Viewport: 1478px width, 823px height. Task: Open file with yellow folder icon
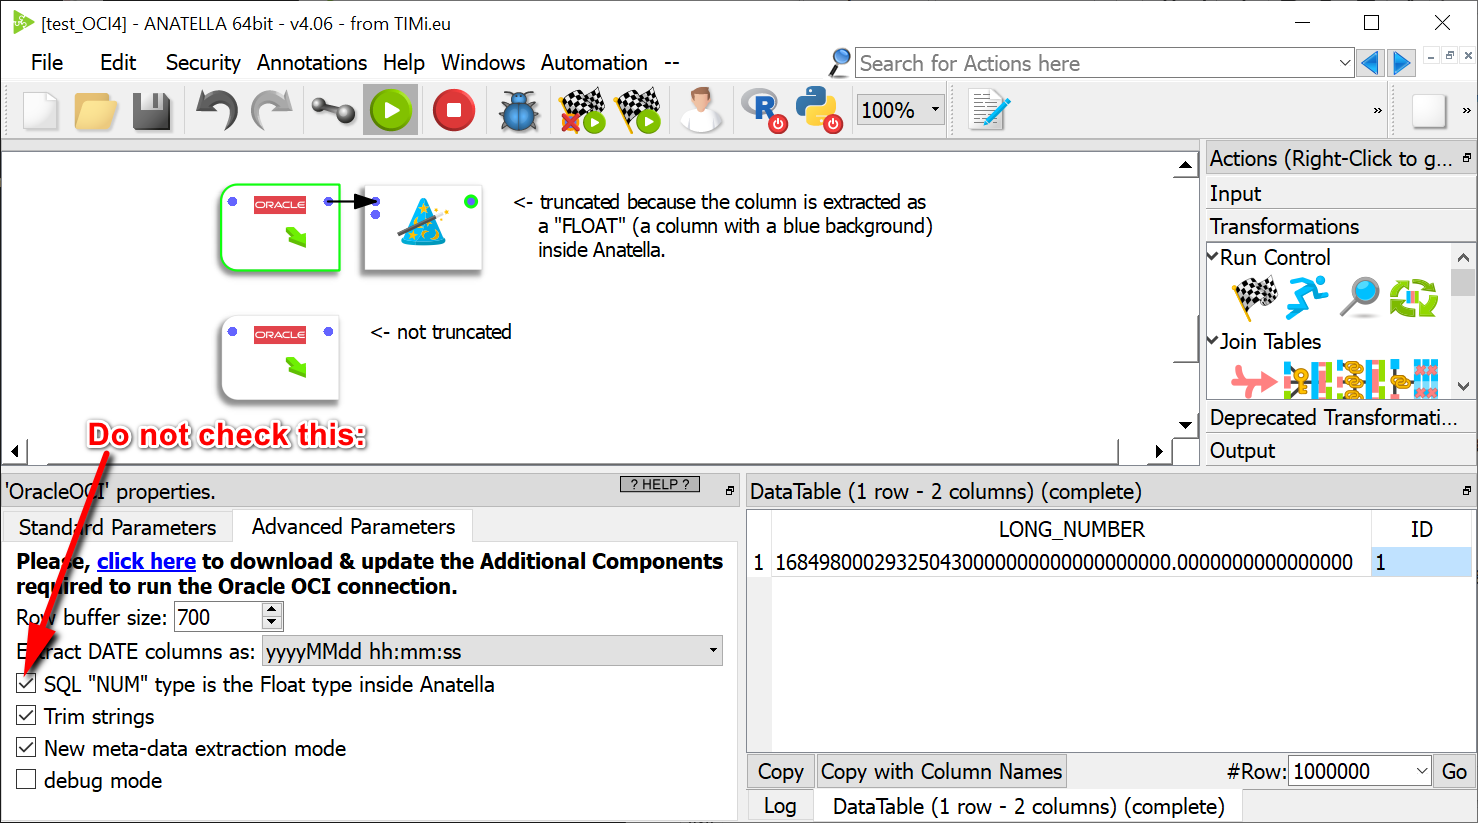pos(96,110)
